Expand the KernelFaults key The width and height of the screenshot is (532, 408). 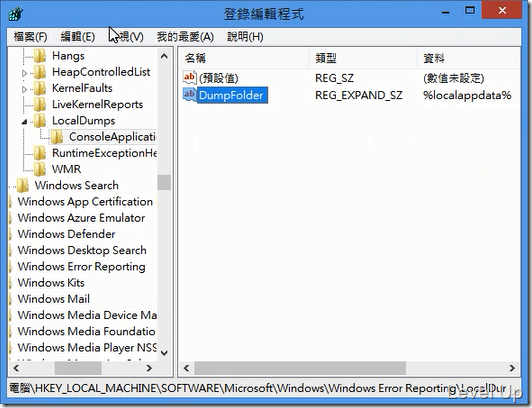pyautogui.click(x=24, y=89)
